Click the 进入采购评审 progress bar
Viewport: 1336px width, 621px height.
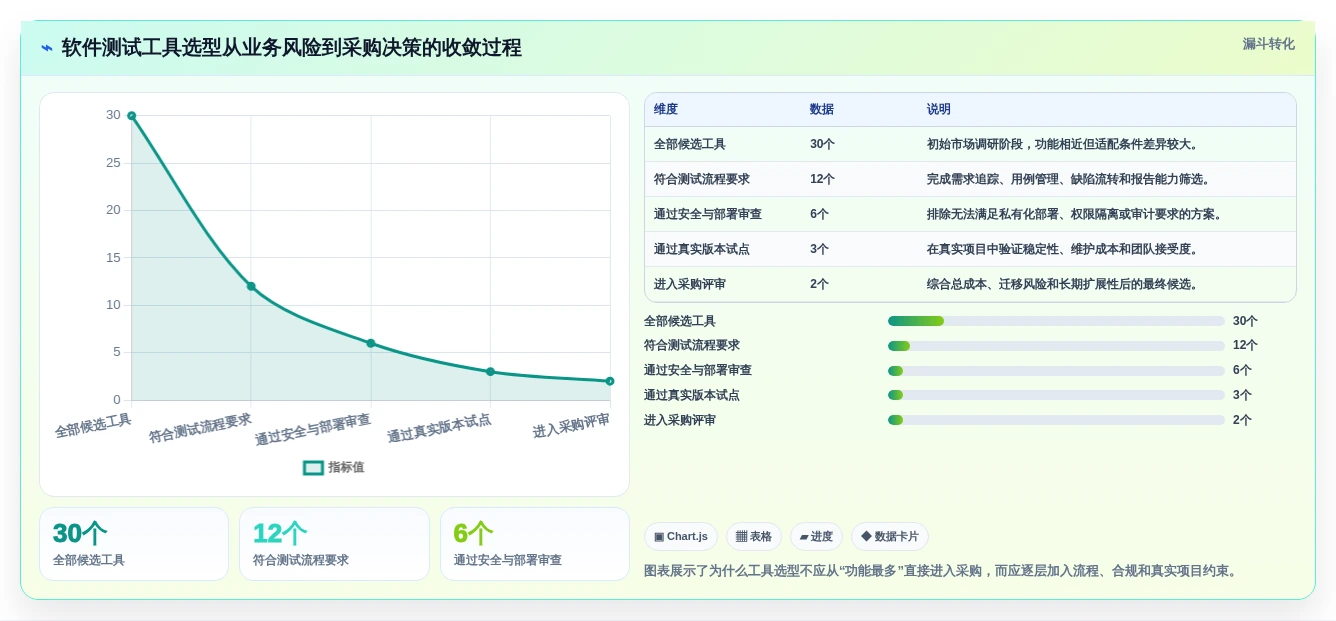pos(1056,420)
